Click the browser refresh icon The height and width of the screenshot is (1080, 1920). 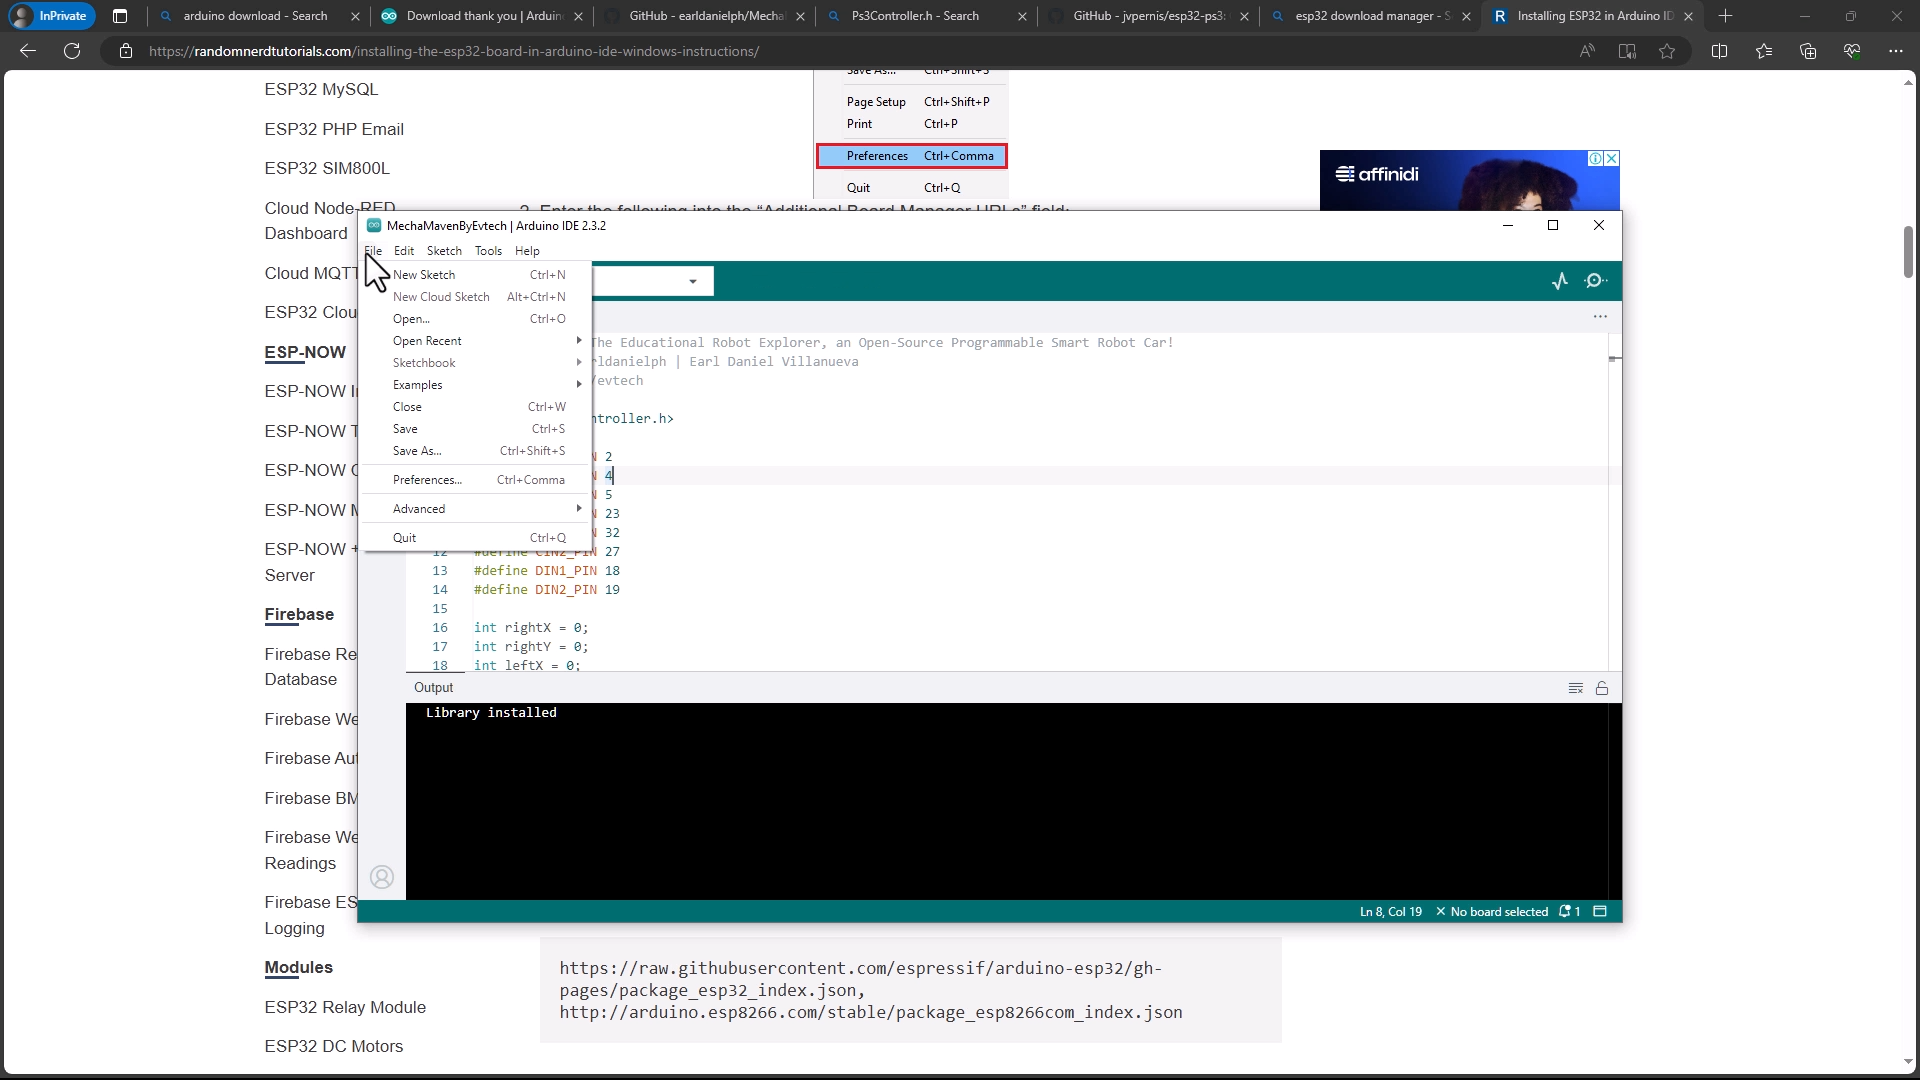pos(72,51)
